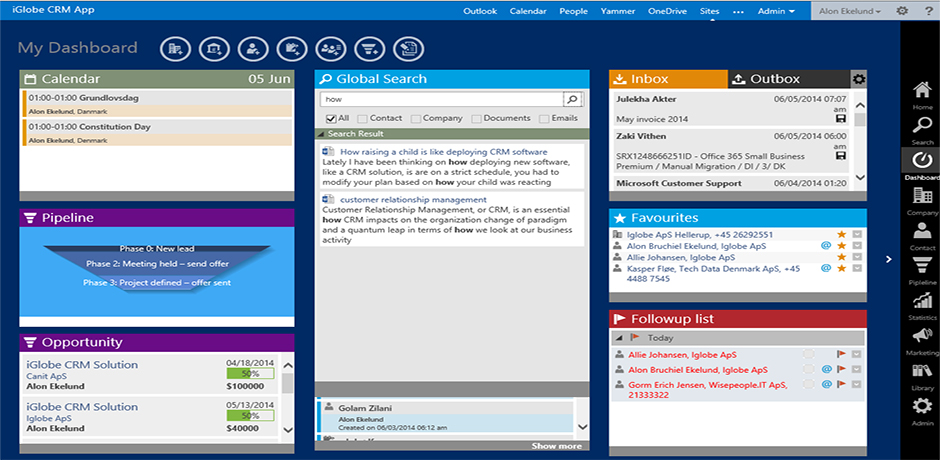940x460 pixels.
Task: Click the Phase 2: Meeting held funnel segment
Action: tap(157, 263)
